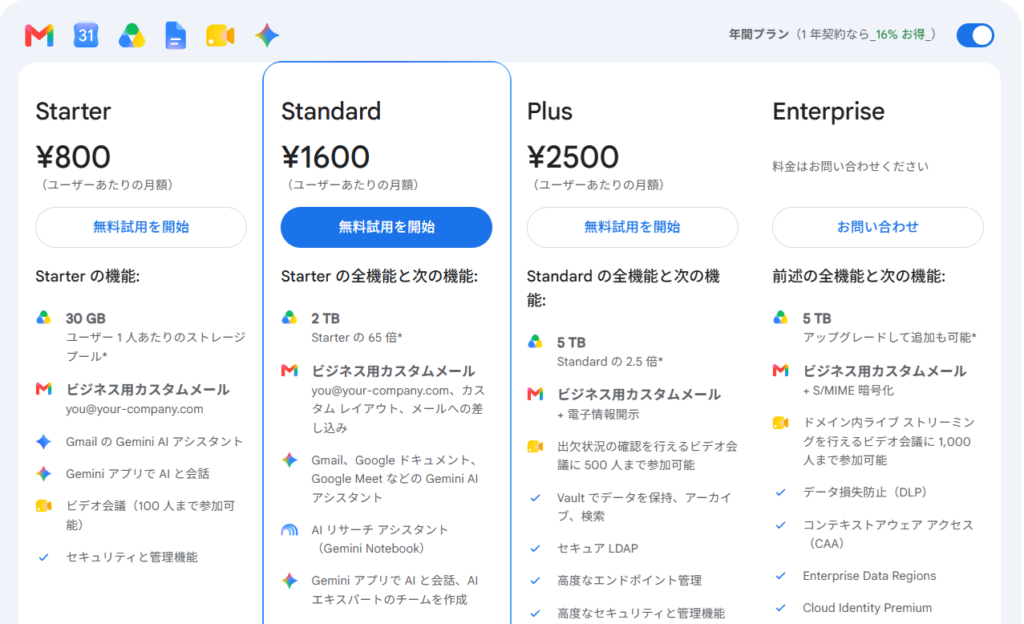Click the Google Drive icon in header

point(131,35)
